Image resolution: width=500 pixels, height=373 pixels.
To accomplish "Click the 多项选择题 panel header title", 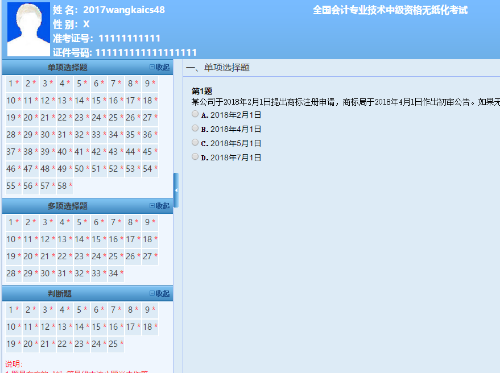I will click(67, 206).
